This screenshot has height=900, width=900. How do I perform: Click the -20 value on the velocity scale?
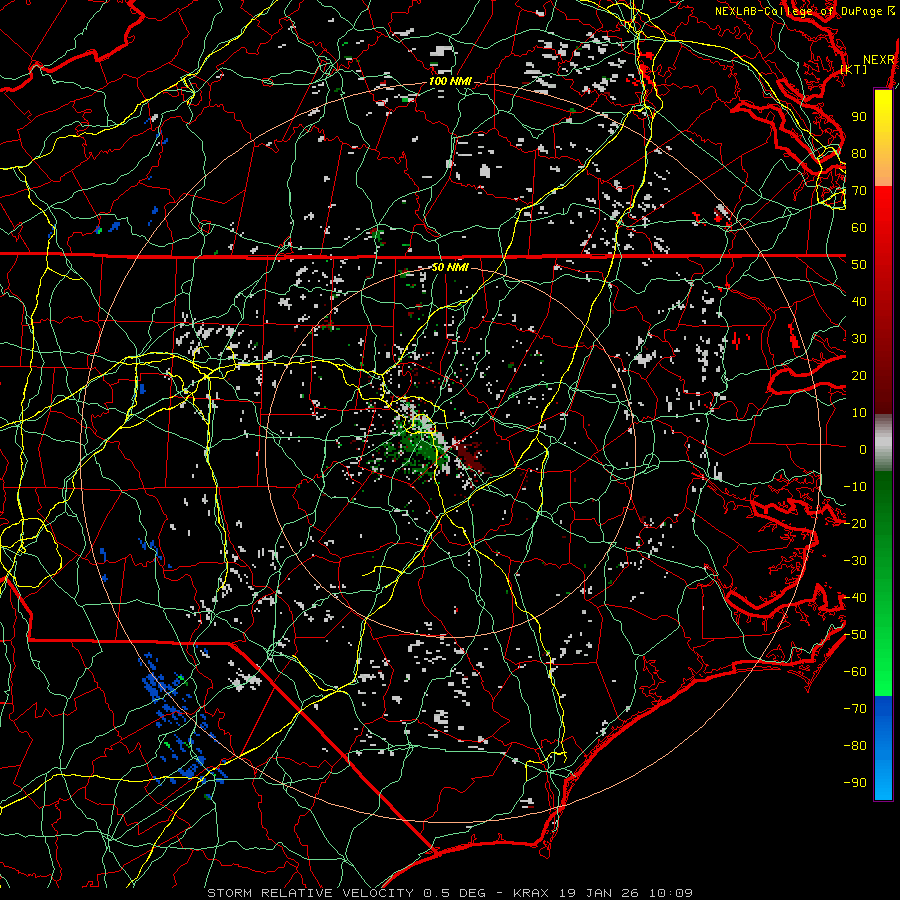855,524
